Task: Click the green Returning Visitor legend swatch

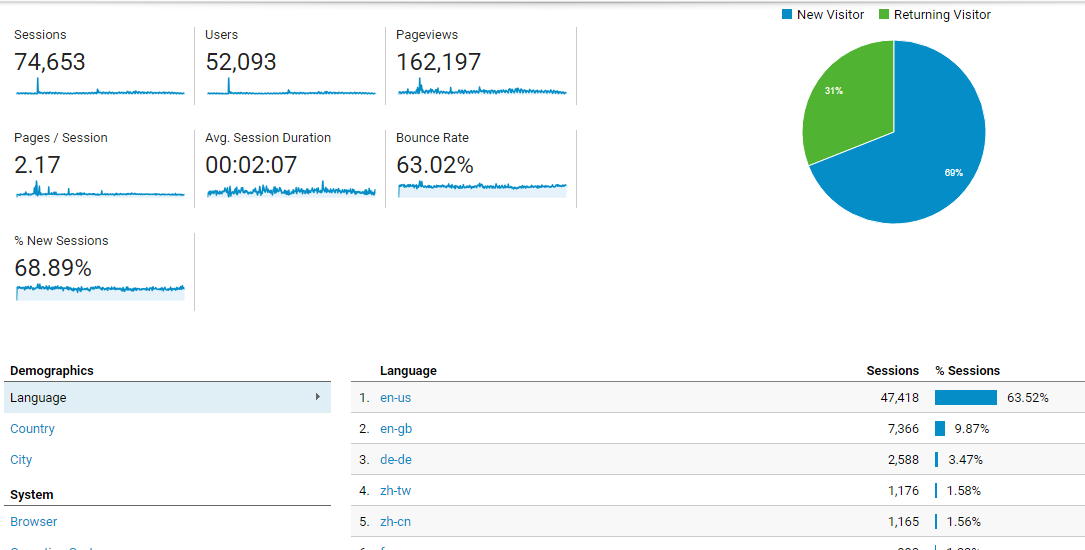Action: pos(884,15)
